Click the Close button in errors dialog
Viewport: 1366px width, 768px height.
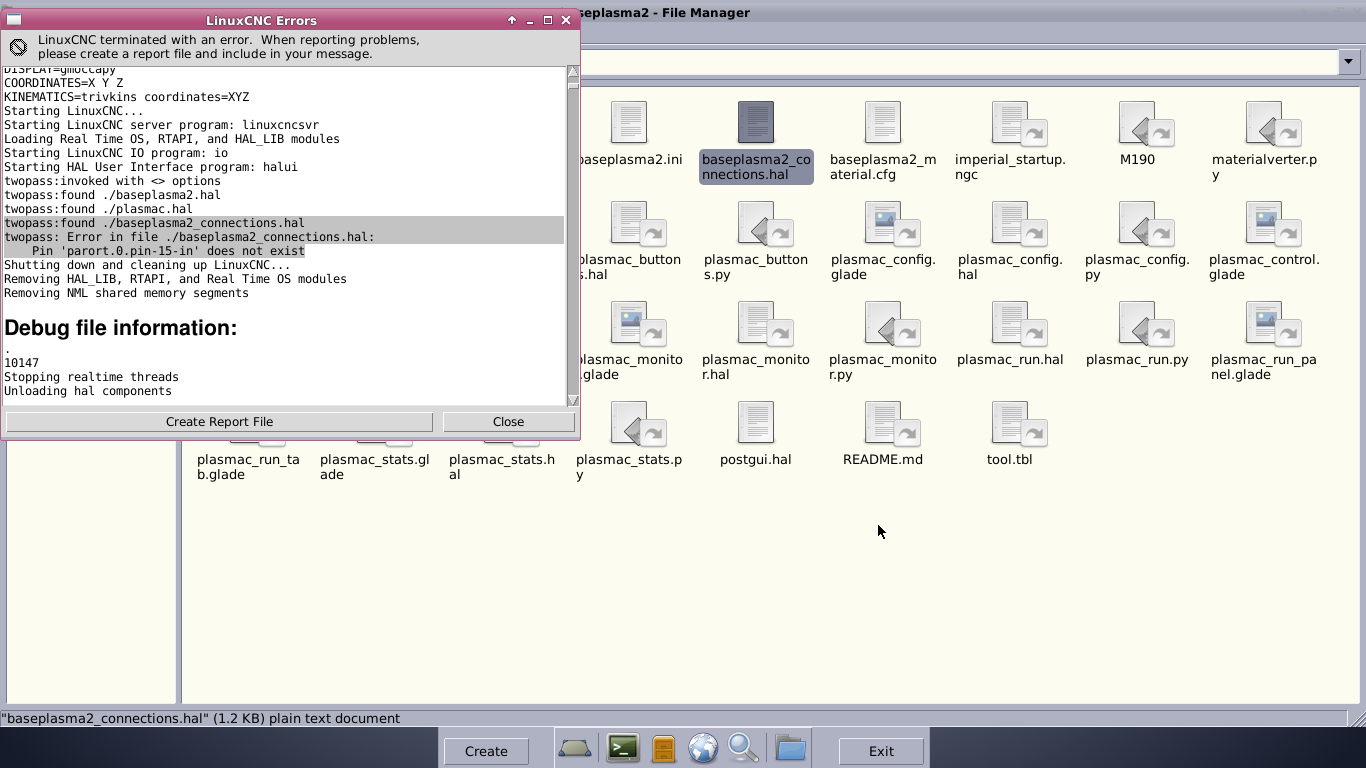point(508,422)
